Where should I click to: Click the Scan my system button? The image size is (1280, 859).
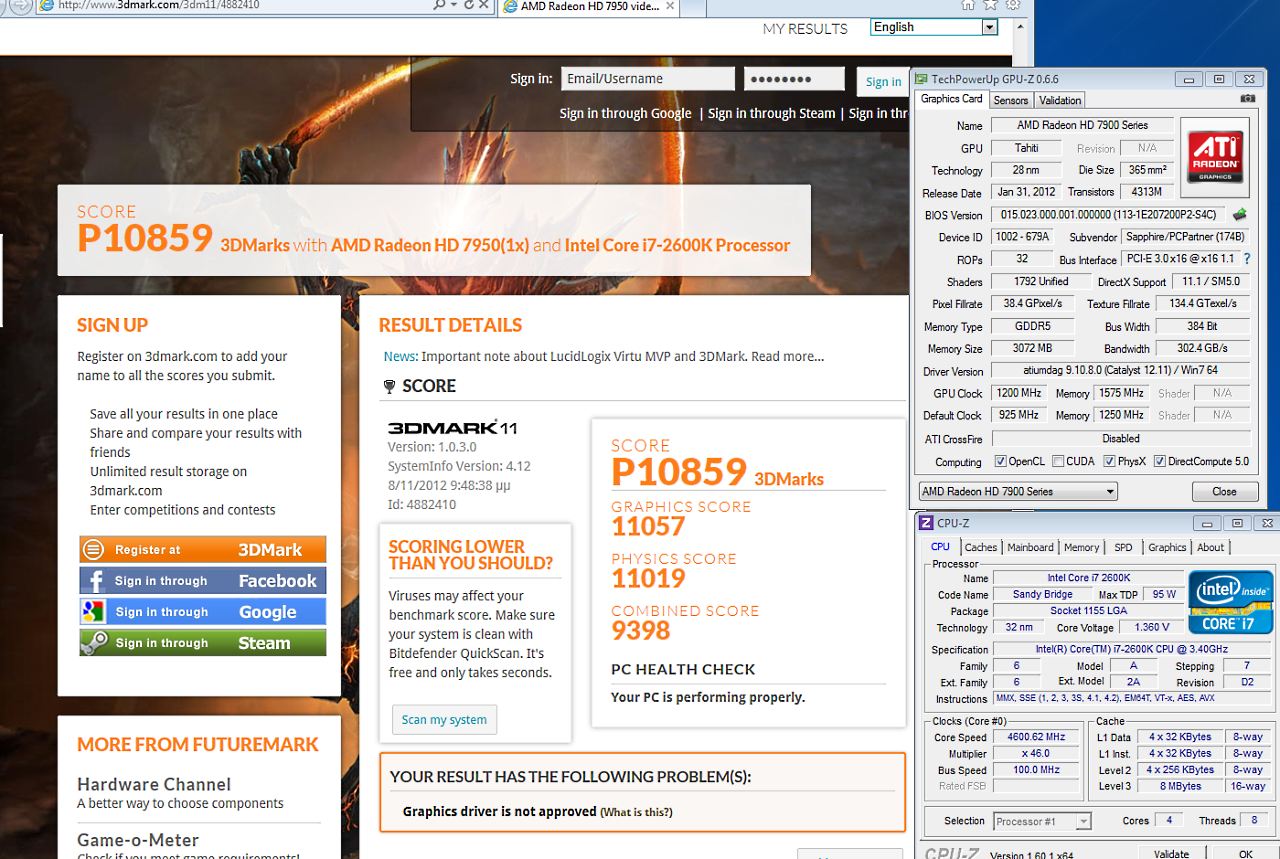(444, 720)
